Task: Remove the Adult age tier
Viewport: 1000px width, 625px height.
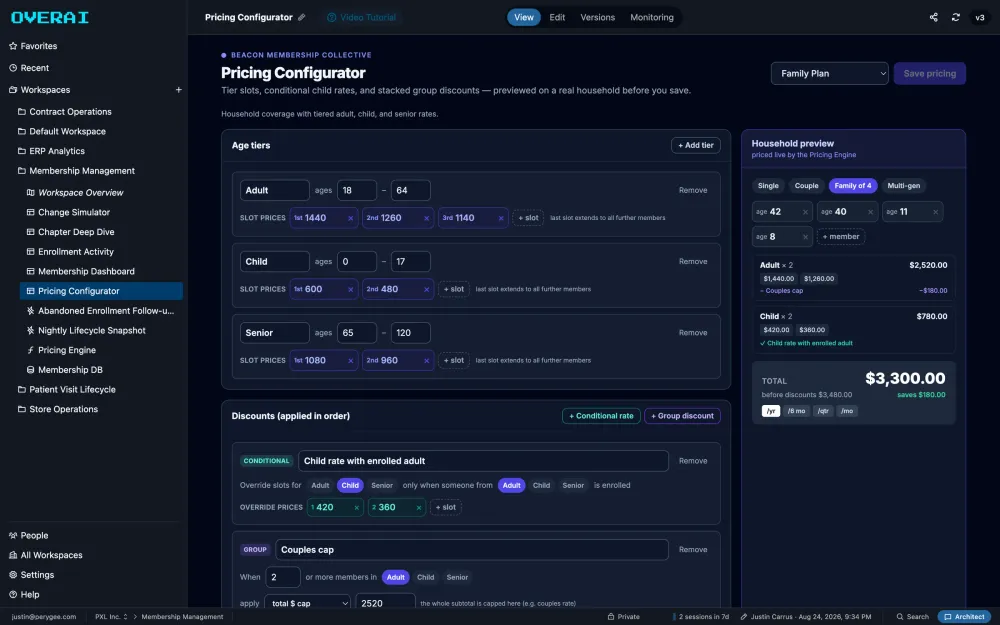Action: pos(693,190)
